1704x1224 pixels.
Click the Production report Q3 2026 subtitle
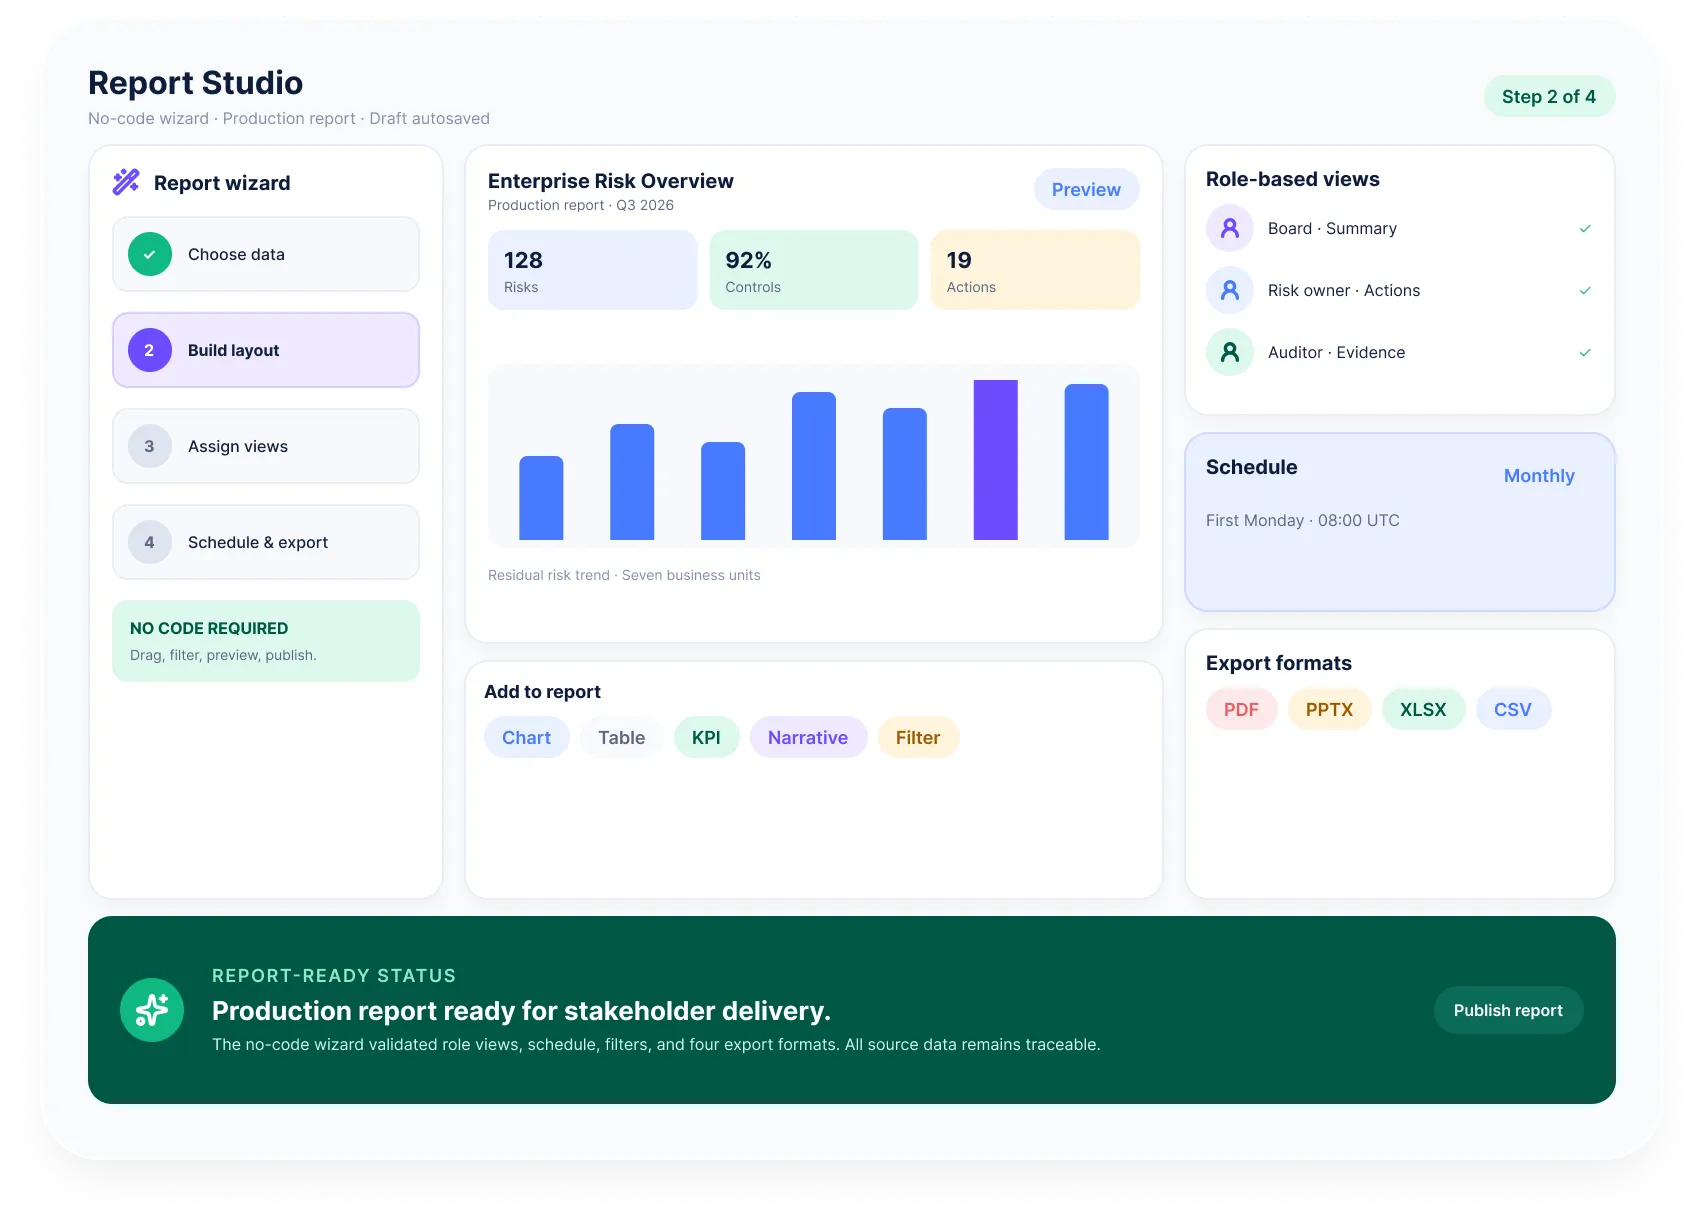coord(581,205)
